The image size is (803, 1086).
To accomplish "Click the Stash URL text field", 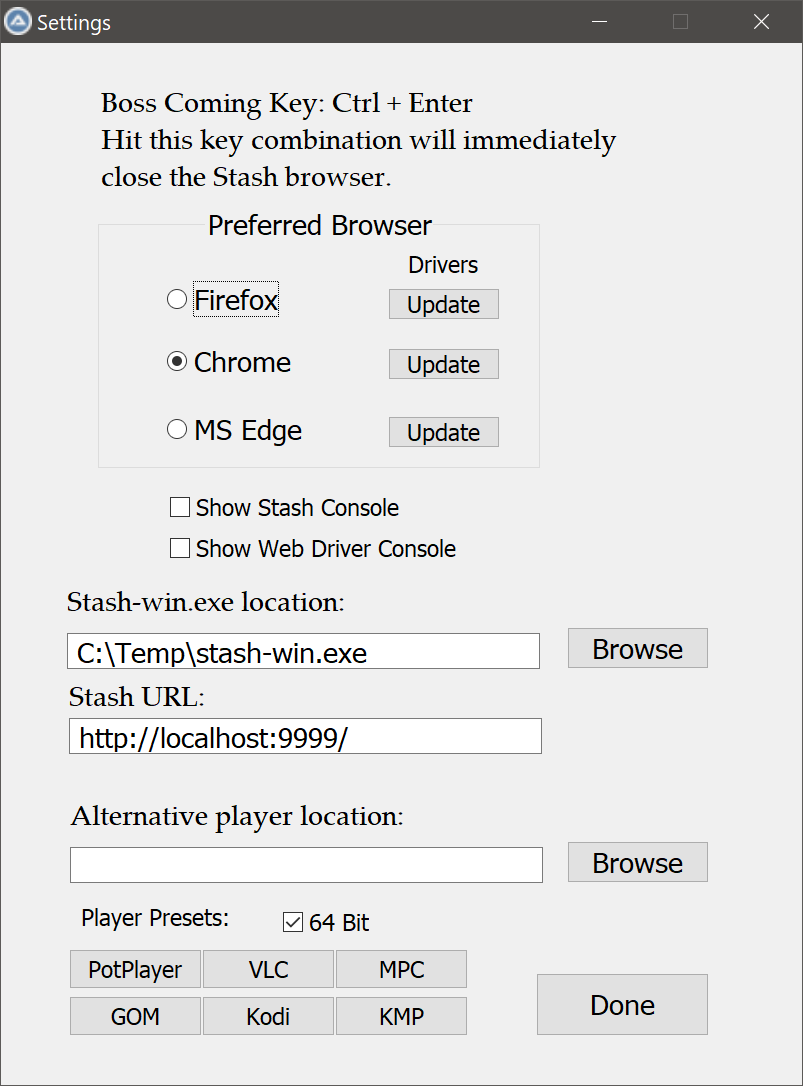I will (x=305, y=736).
